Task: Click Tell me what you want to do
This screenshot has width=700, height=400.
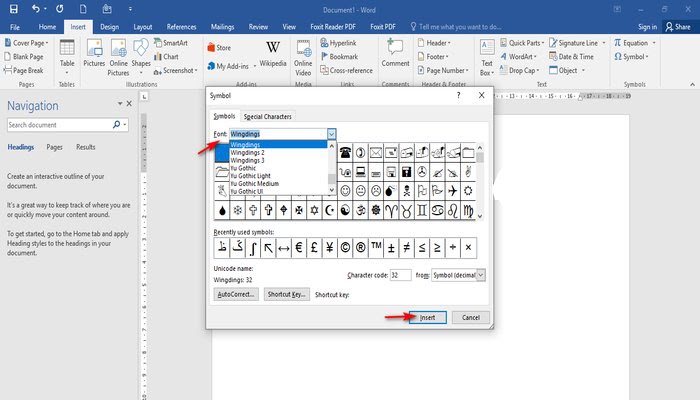Action: point(456,27)
